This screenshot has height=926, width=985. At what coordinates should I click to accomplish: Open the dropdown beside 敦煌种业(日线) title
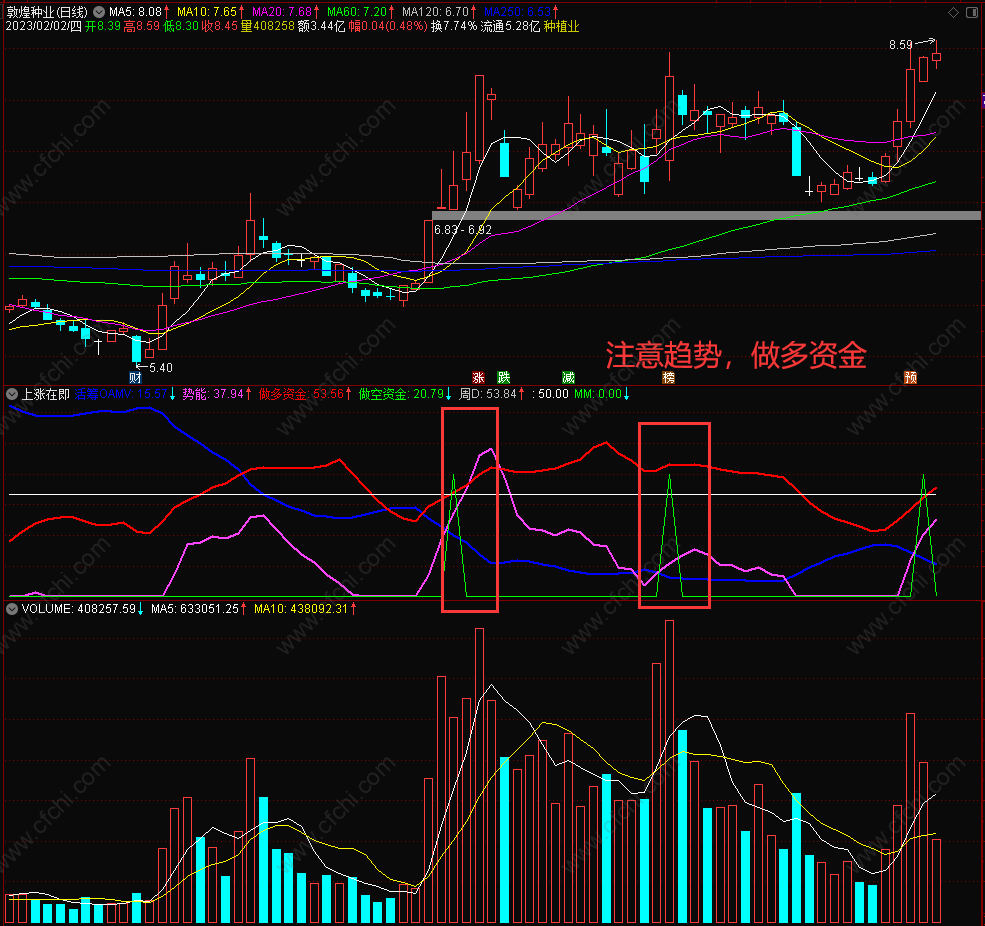pyautogui.click(x=99, y=11)
